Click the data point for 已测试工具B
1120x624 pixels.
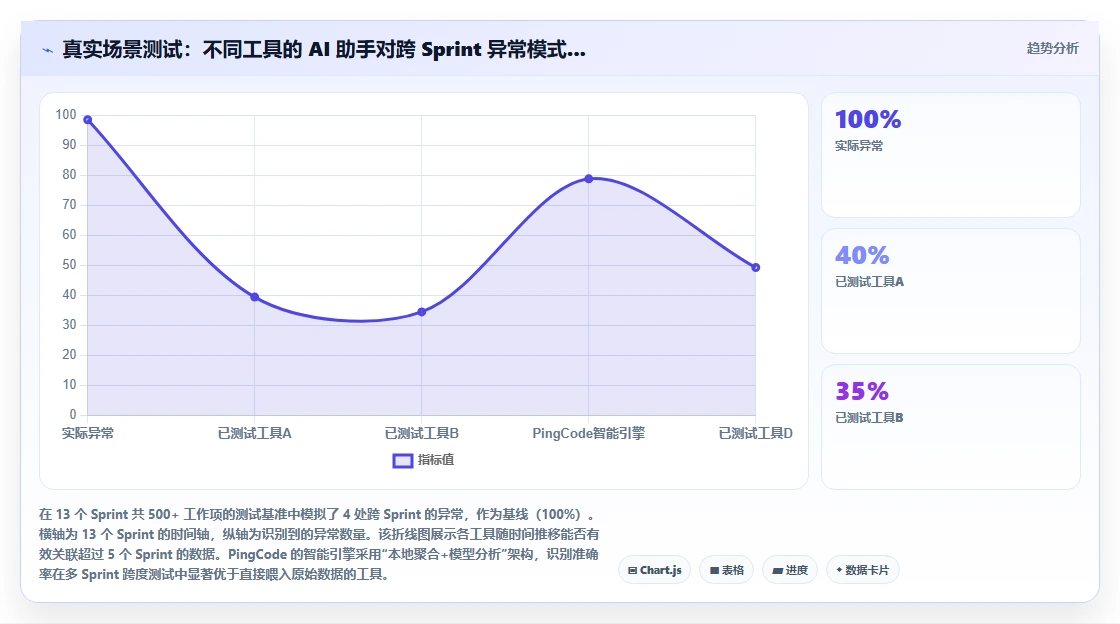coord(422,312)
